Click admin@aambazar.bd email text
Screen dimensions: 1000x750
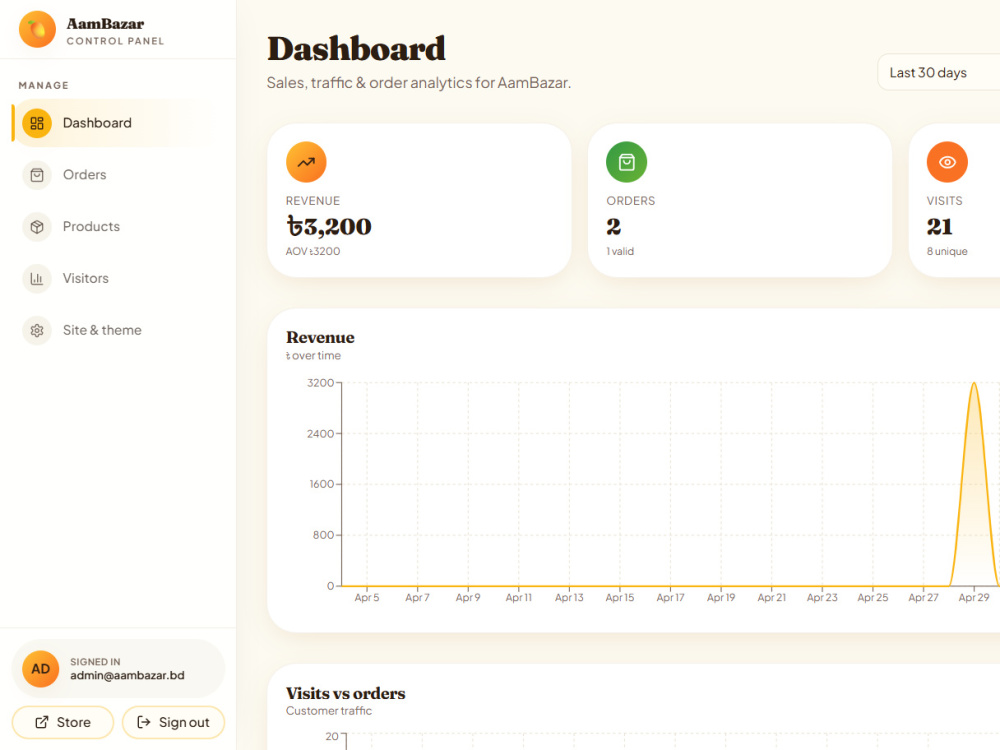[127, 675]
